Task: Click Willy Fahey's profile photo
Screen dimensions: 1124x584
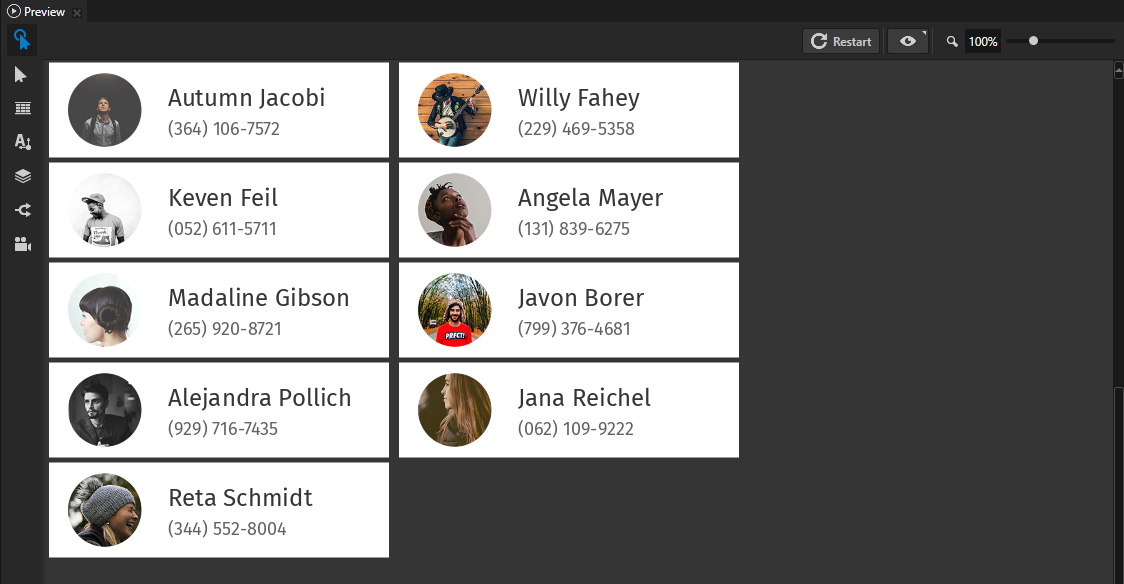Action: (454, 110)
